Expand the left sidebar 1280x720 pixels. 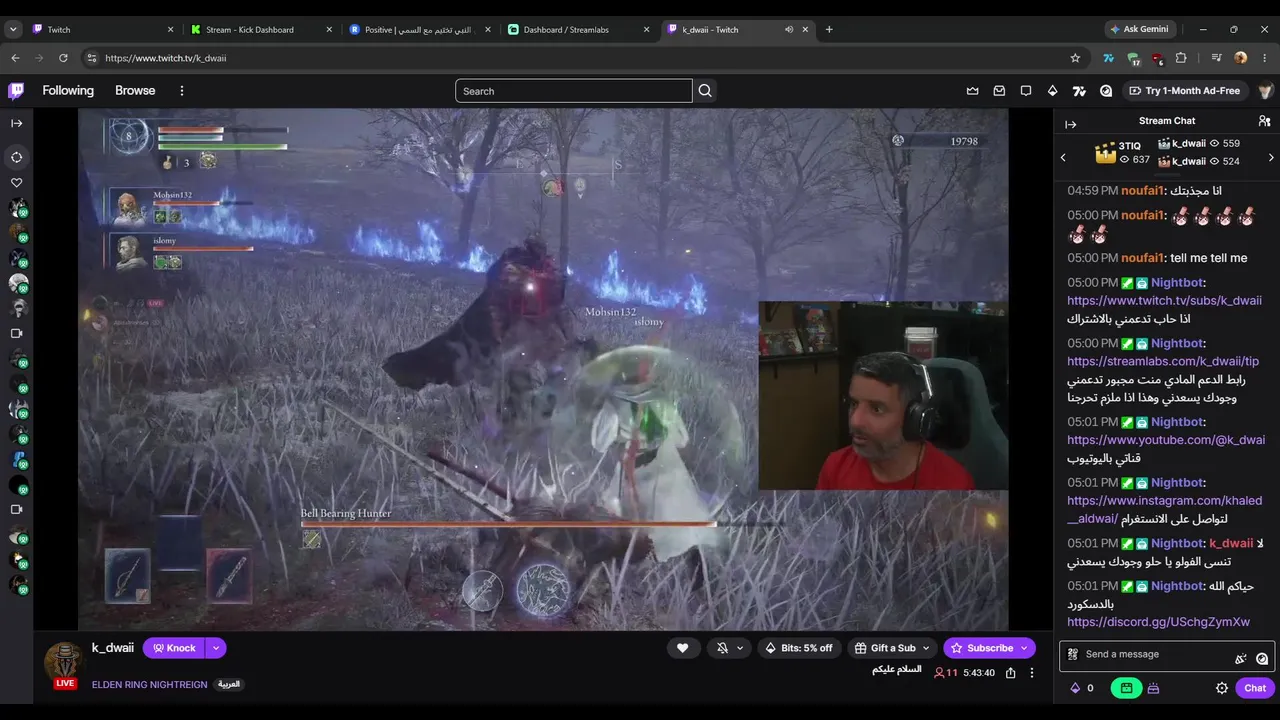click(x=16, y=124)
